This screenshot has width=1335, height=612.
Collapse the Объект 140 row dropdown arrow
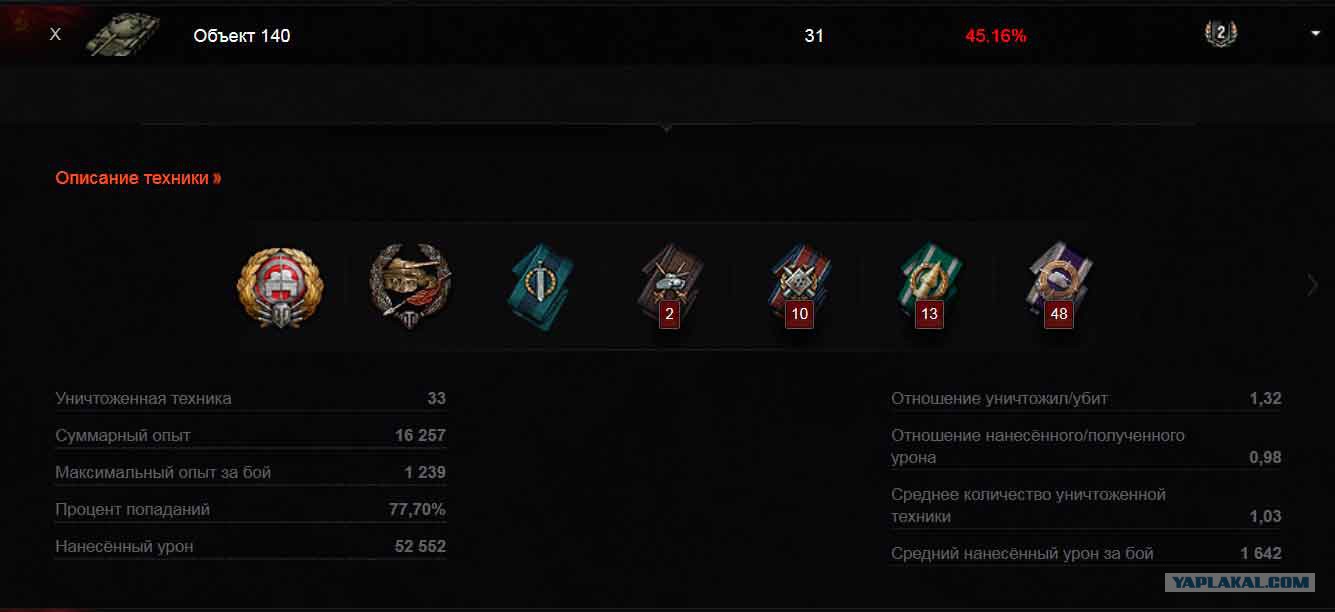point(1315,34)
